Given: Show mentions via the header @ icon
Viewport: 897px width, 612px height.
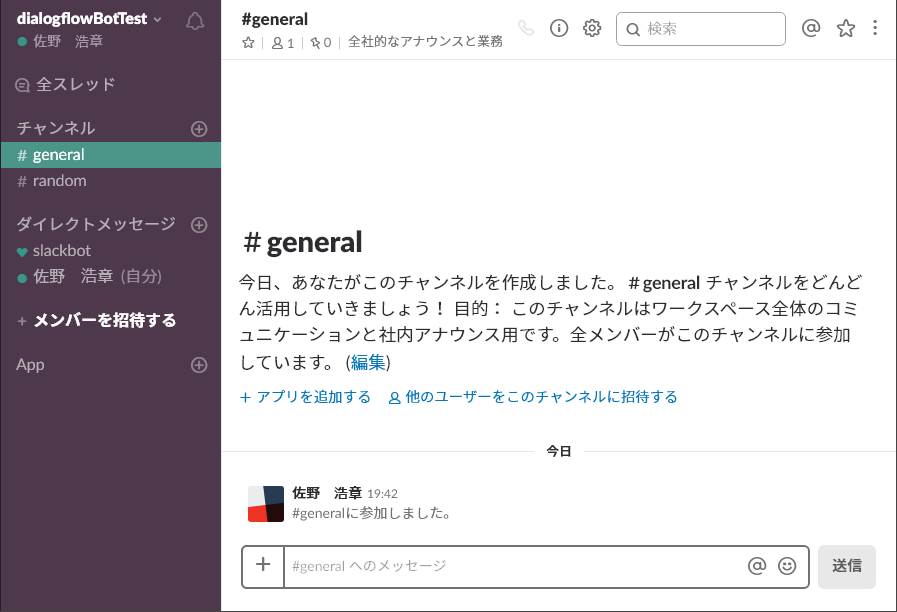Looking at the screenshot, I should coord(811,27).
